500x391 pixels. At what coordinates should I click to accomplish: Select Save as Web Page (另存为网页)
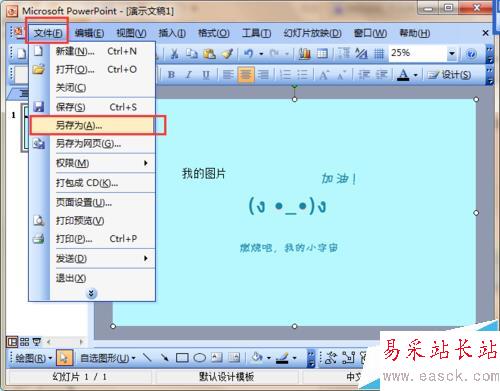(x=92, y=144)
